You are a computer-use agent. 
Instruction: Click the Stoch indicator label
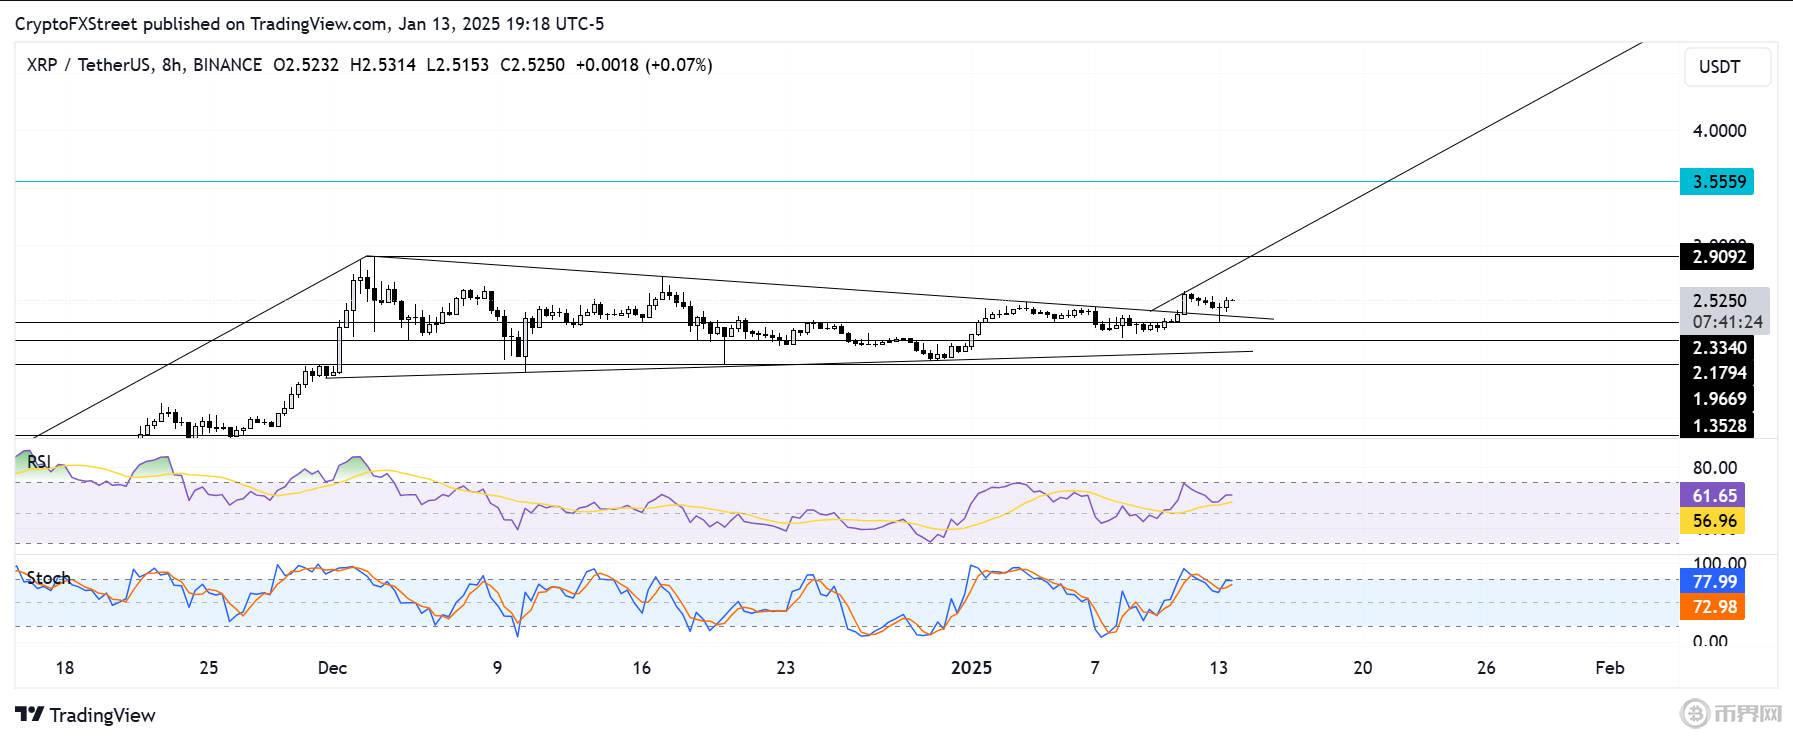coord(48,578)
